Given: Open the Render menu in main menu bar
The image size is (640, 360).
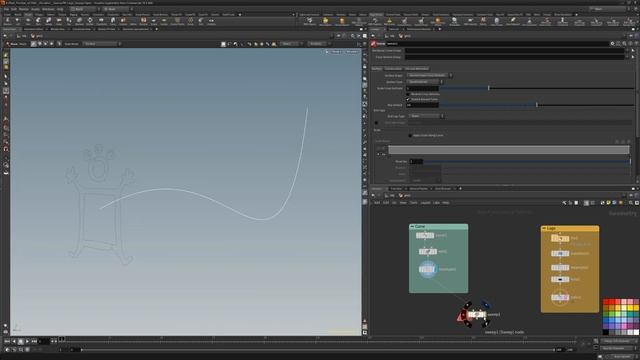Looking at the screenshot, I should click(x=24, y=9).
